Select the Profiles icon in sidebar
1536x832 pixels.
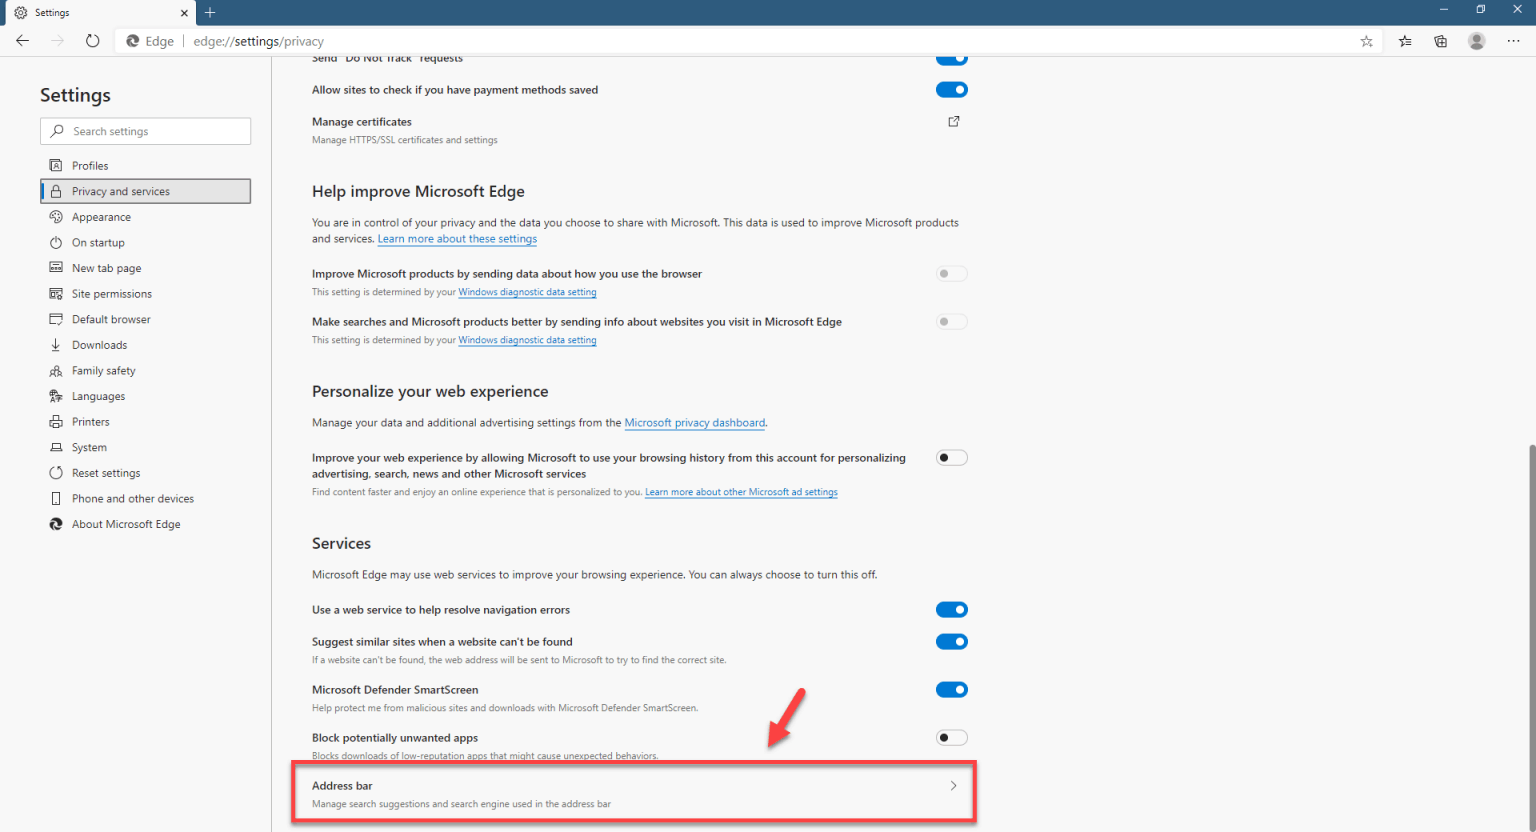[x=56, y=165]
